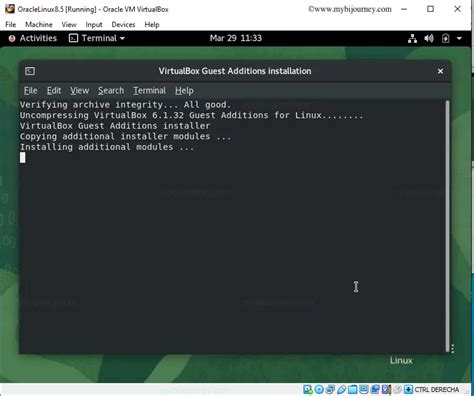Open the terminal Search menu
This screenshot has width=474, height=396.
(x=111, y=90)
